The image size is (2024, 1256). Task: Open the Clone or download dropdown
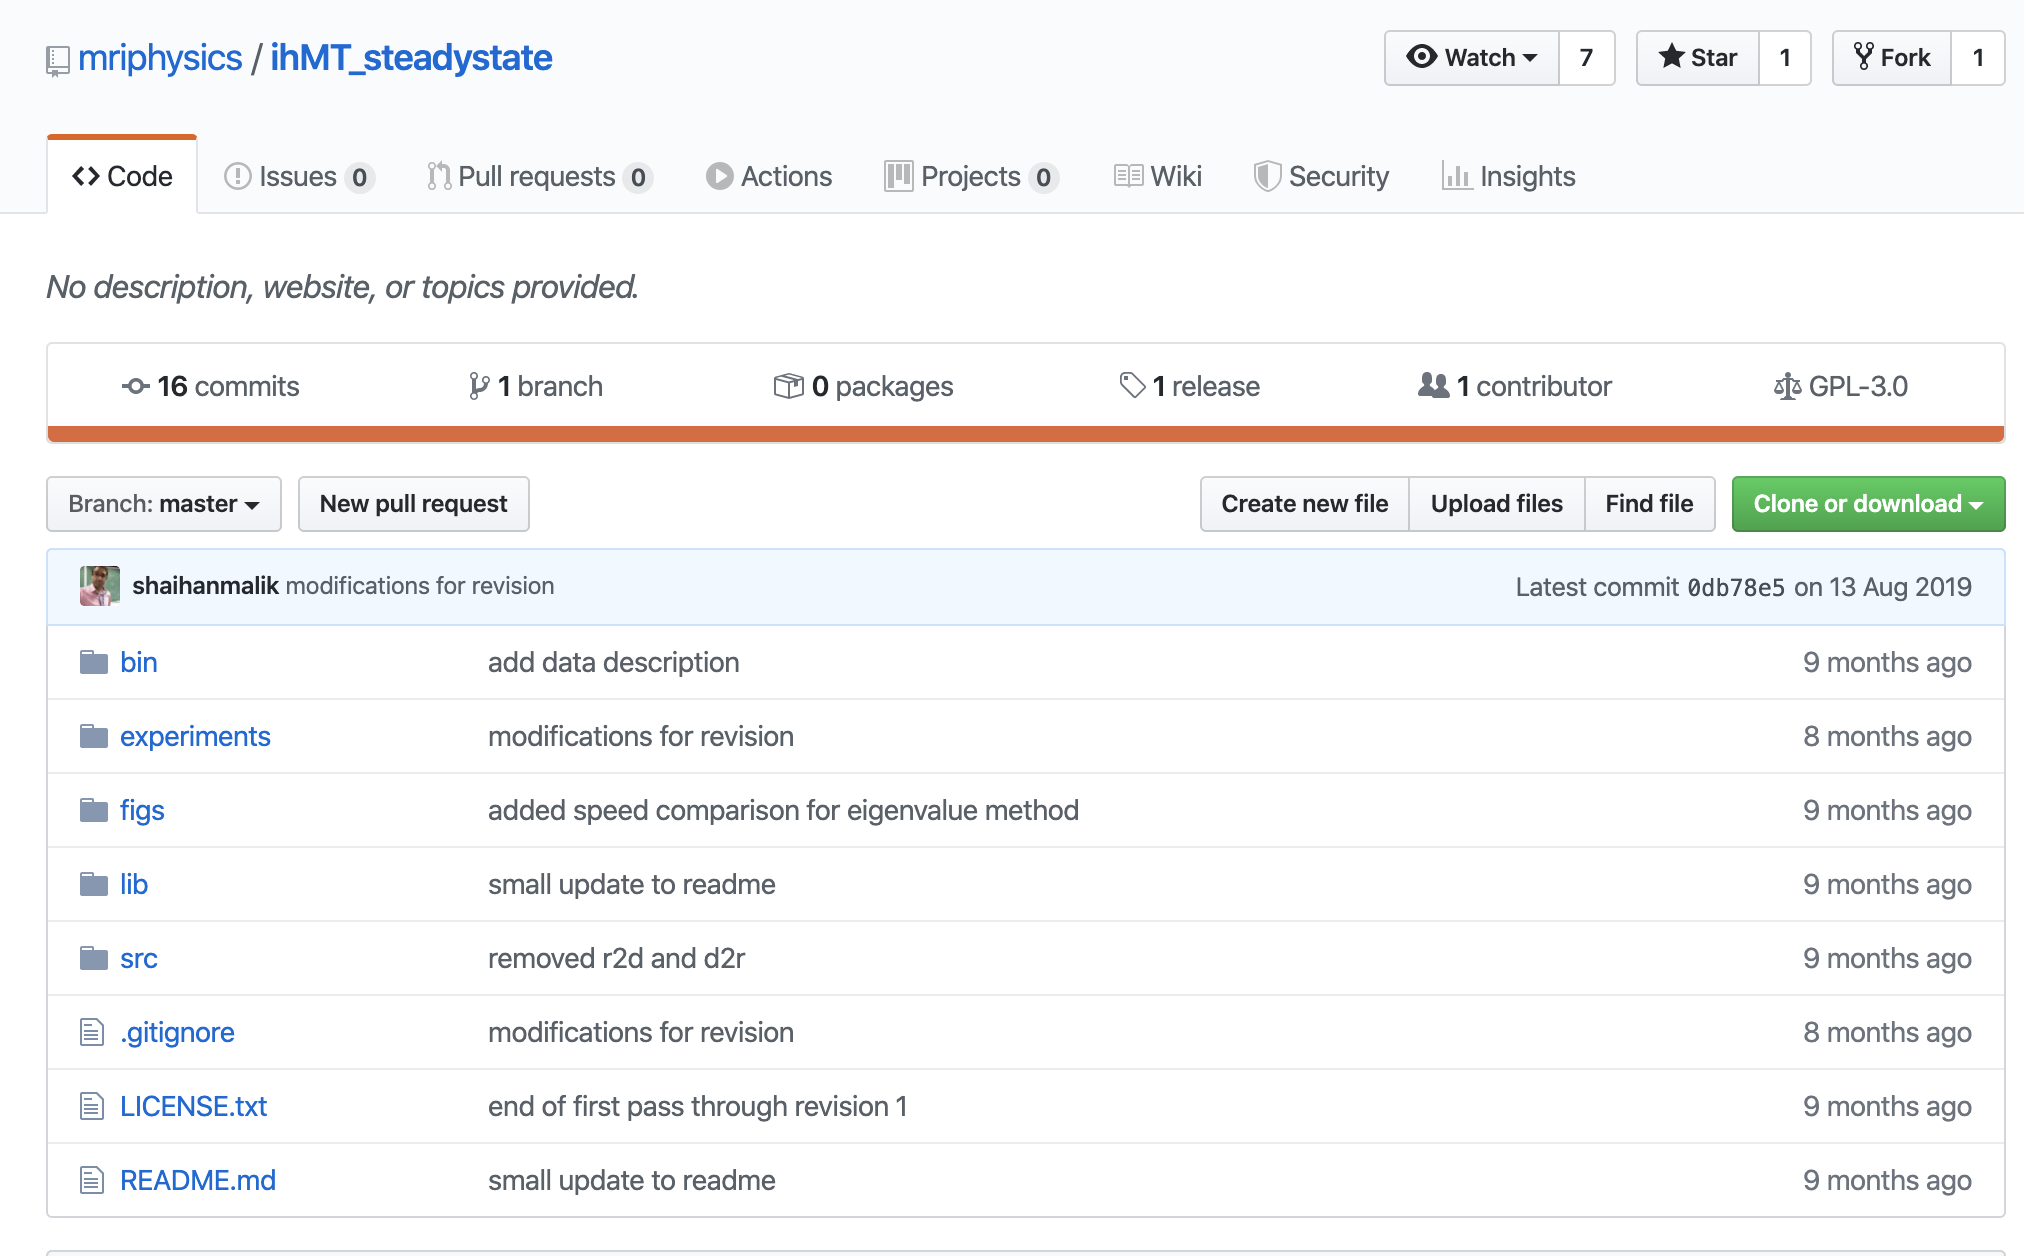click(1867, 504)
